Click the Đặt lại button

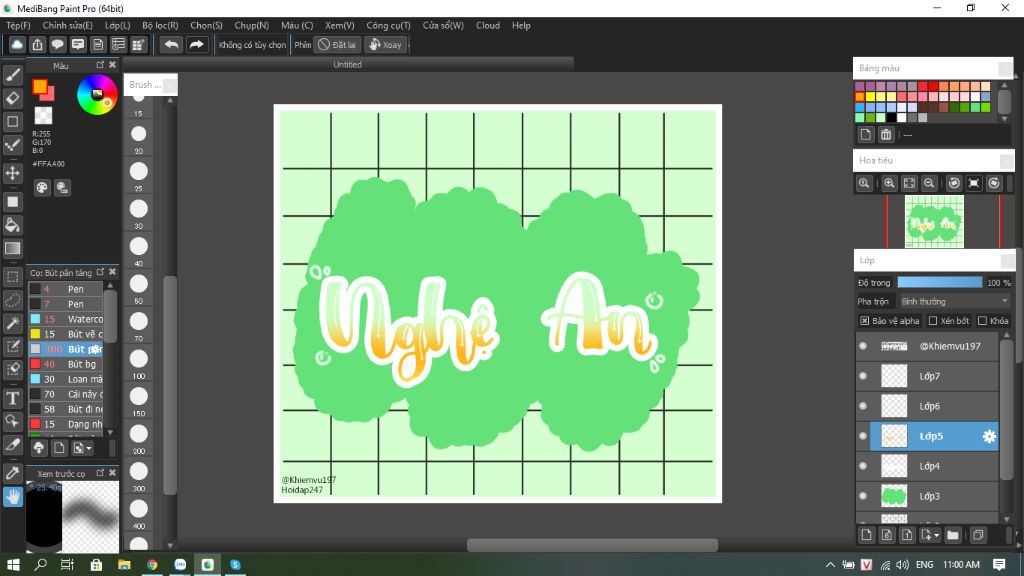coord(338,44)
